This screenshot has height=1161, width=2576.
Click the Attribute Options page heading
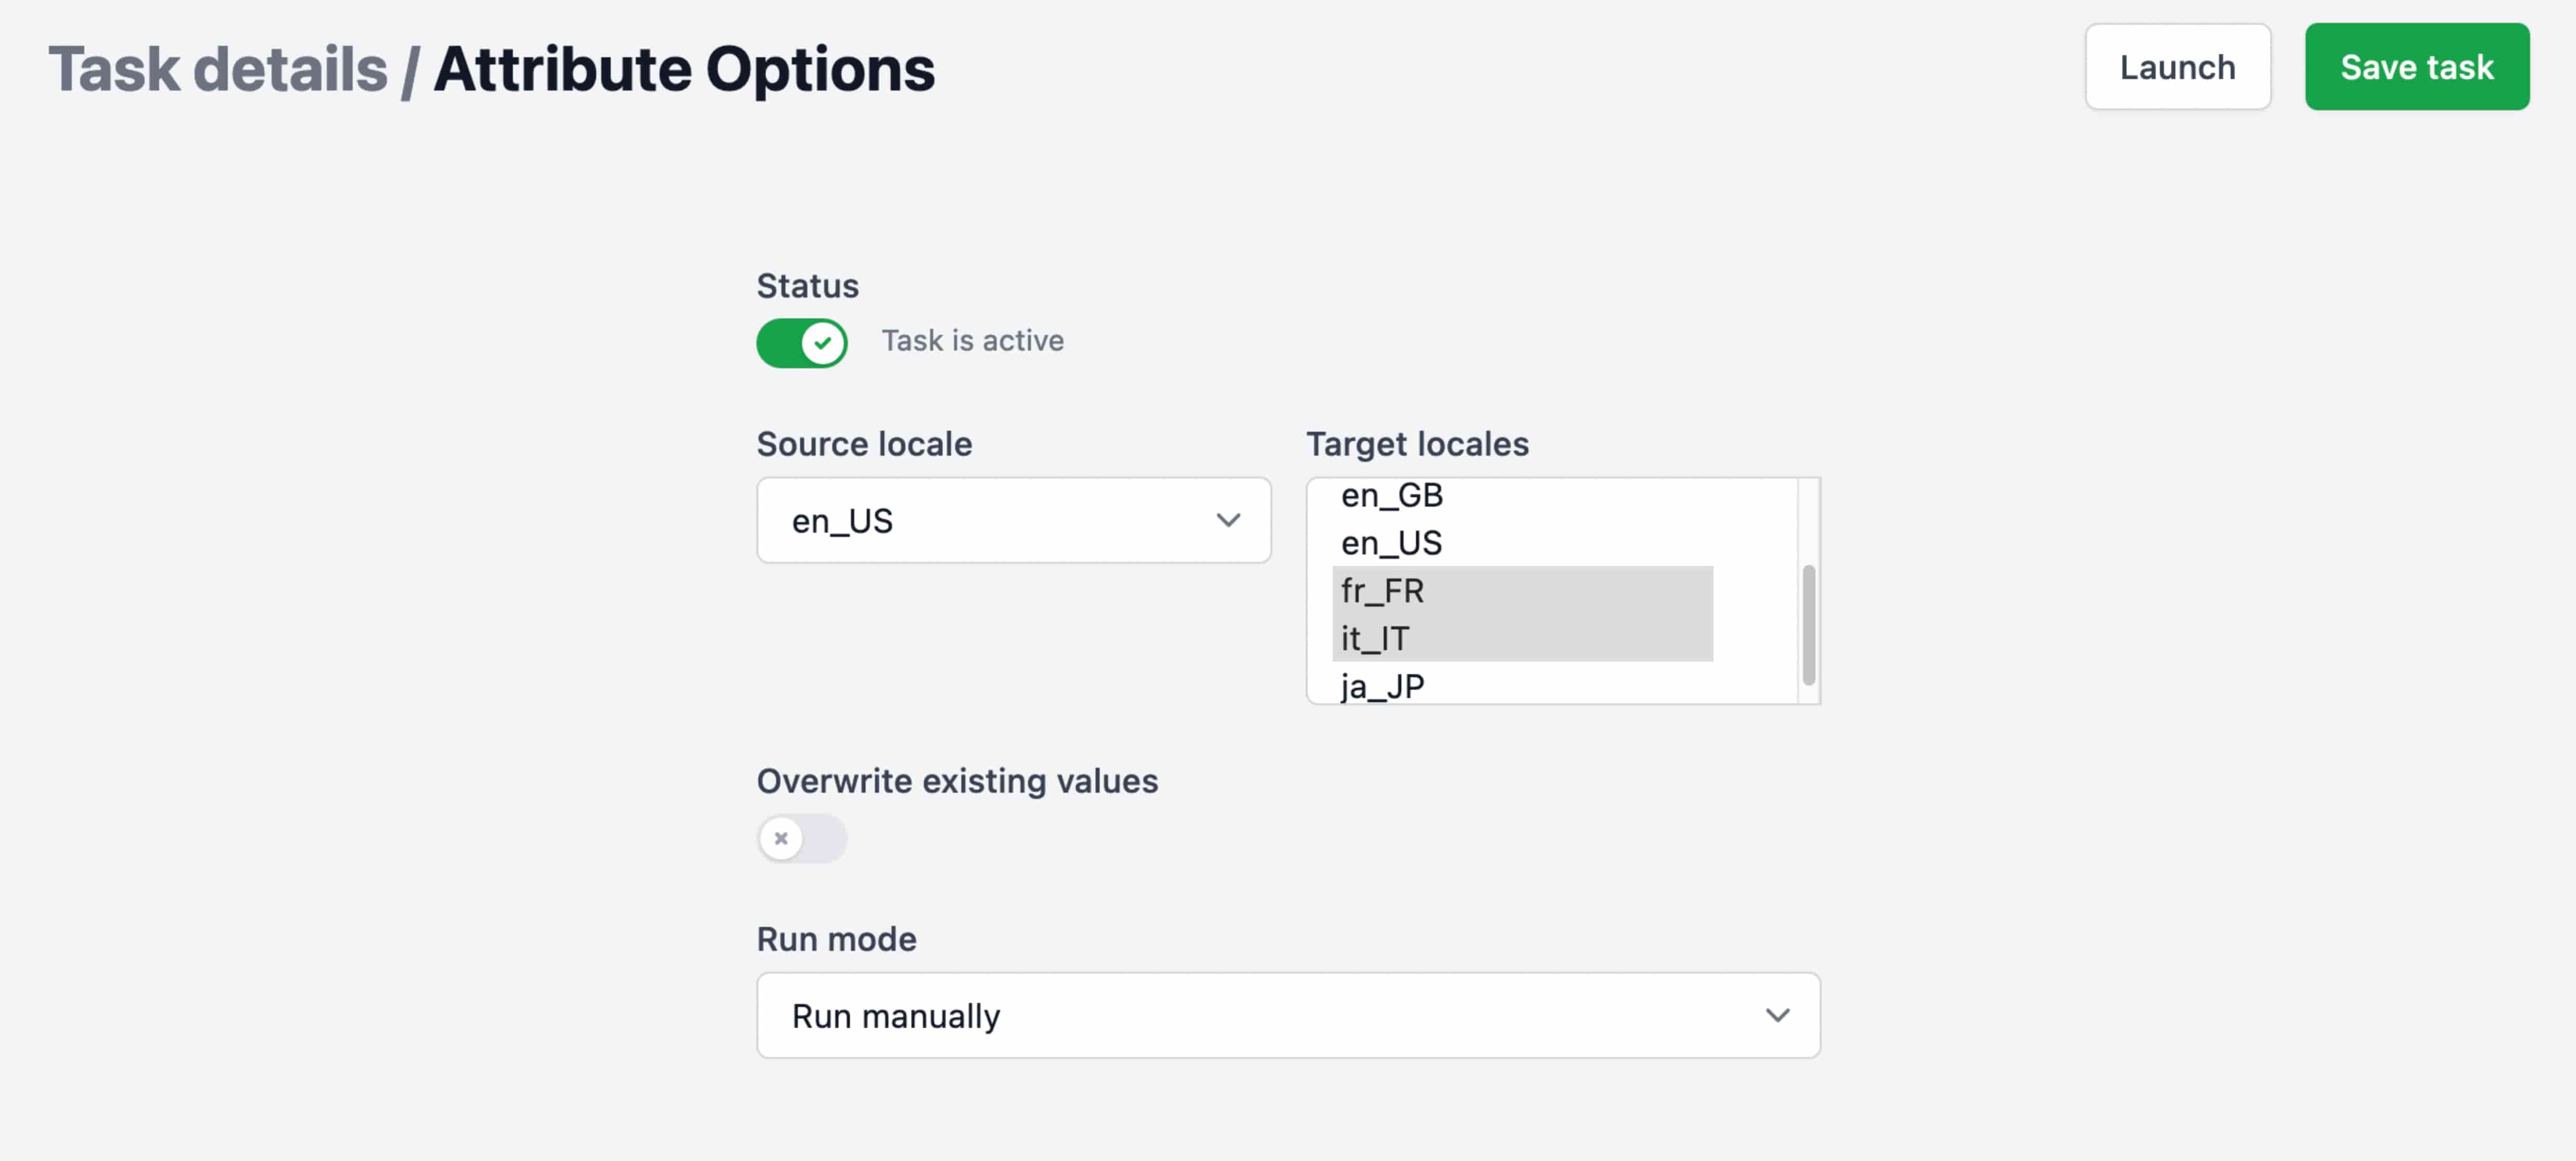pos(684,70)
